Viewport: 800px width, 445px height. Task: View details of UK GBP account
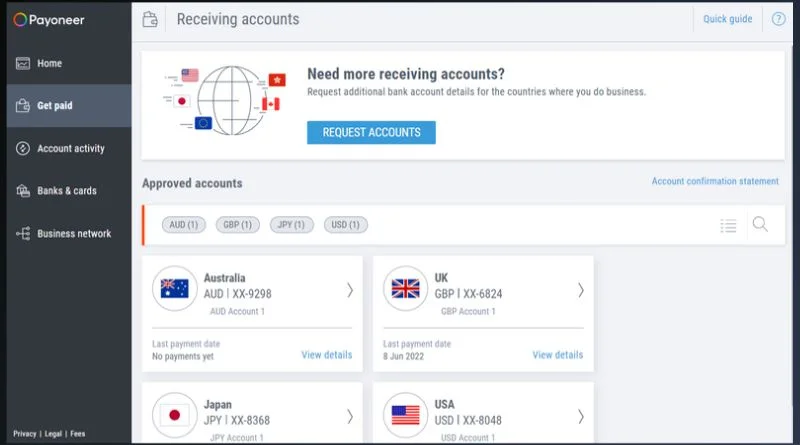point(558,355)
